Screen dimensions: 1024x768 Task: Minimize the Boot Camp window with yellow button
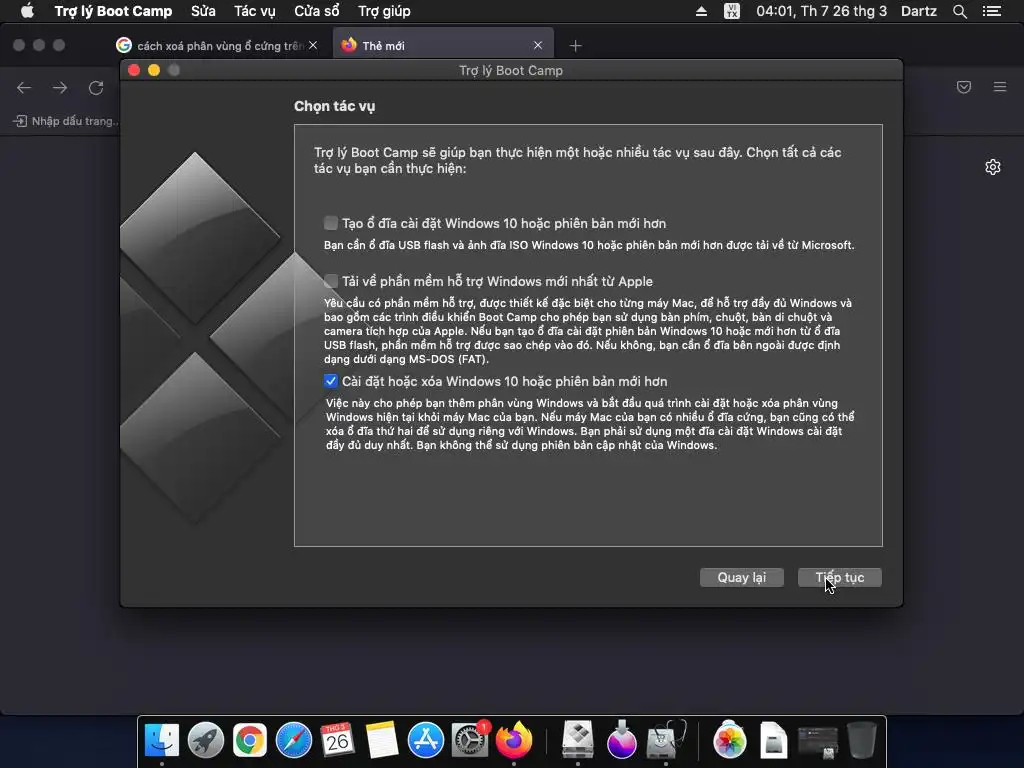click(154, 70)
